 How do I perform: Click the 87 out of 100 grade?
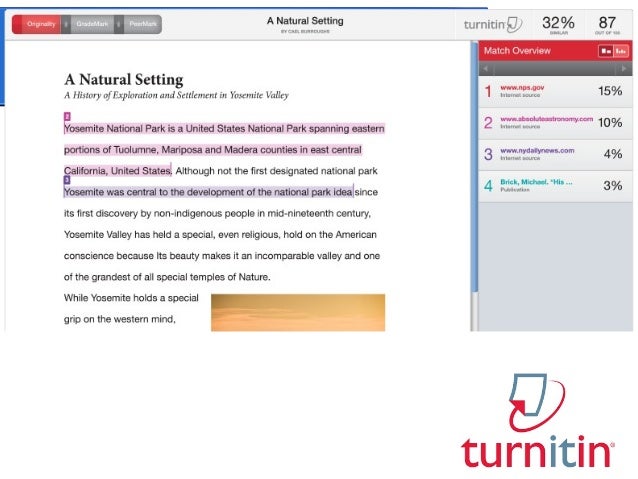point(607,24)
